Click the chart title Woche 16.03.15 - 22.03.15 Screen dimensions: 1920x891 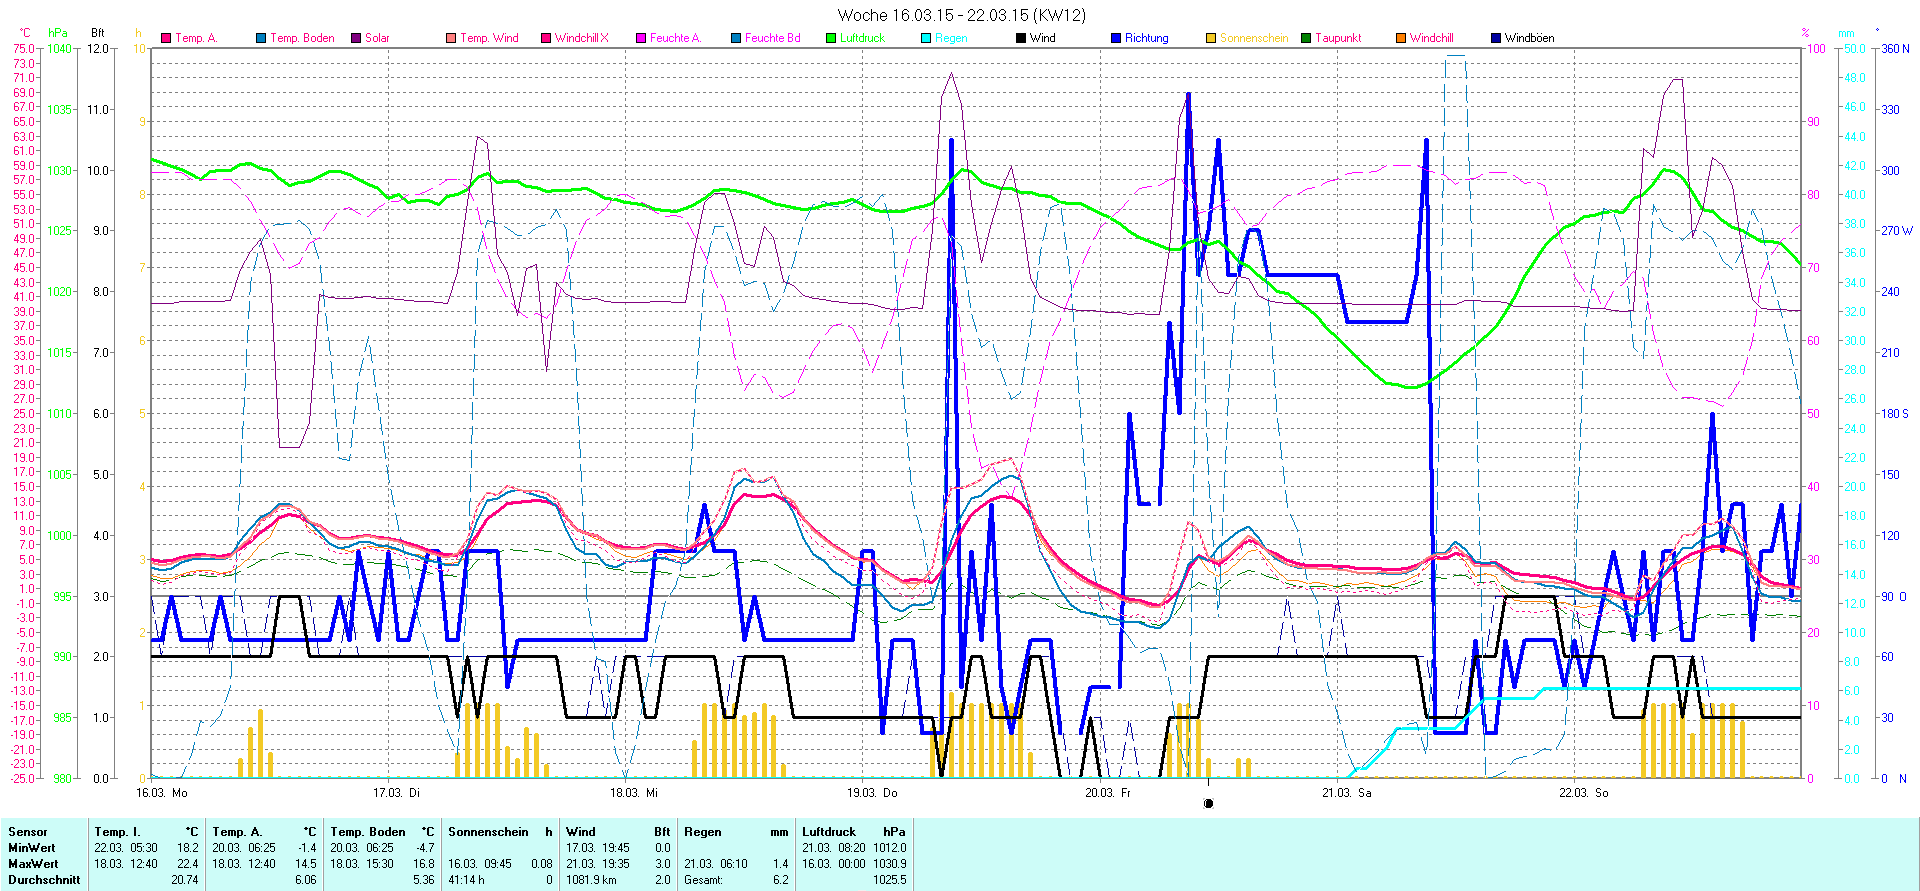pyautogui.click(x=961, y=15)
